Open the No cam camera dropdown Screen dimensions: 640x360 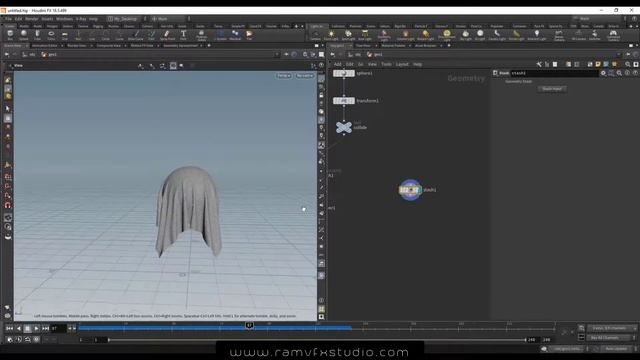click(x=304, y=76)
